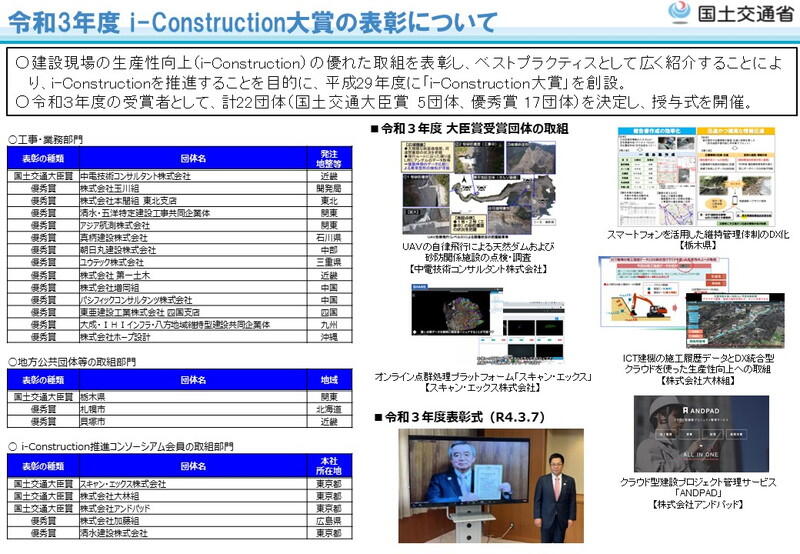This screenshot has width=800, height=554.
Task: Click the 北海道 region cell
Action: coord(329,409)
